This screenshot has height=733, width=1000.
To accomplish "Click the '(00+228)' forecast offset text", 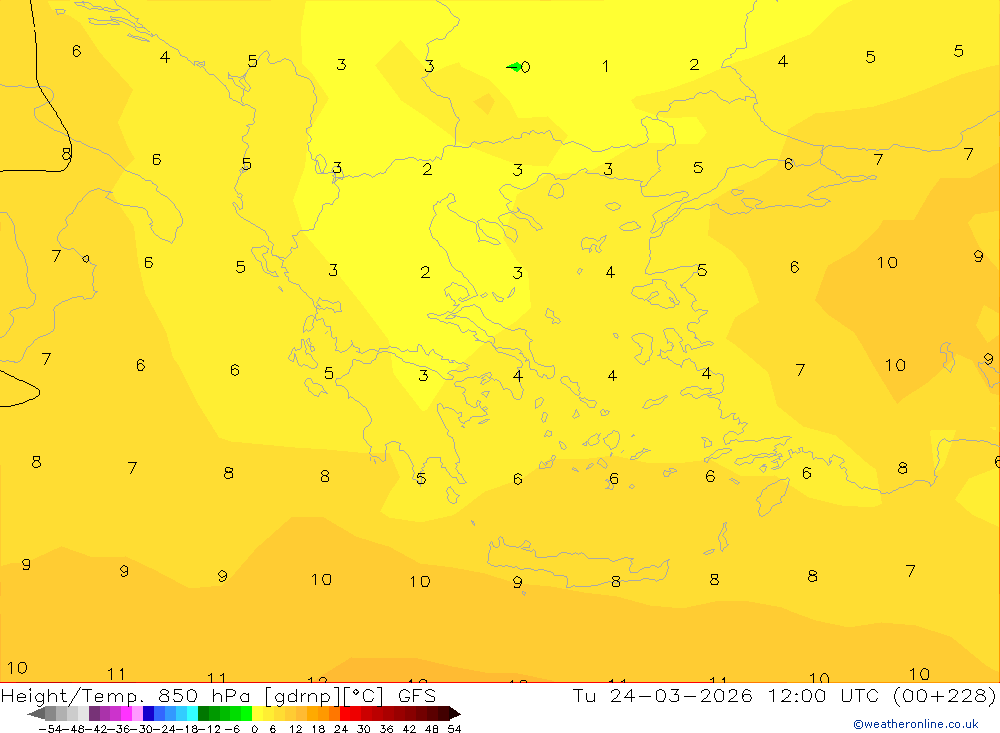I will (x=944, y=695).
